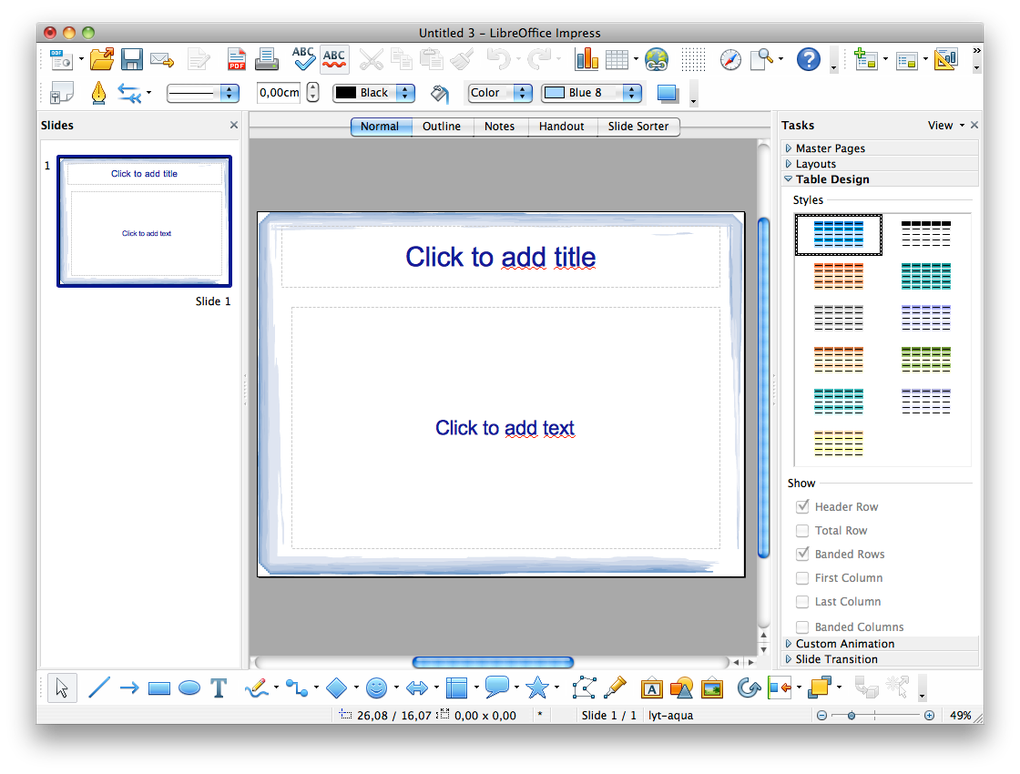Switch to the Handout tab

pyautogui.click(x=561, y=126)
